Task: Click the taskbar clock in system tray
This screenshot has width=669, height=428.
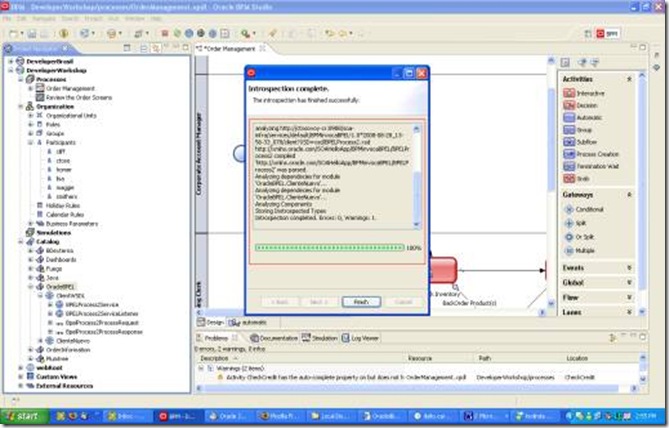Action: click(648, 416)
